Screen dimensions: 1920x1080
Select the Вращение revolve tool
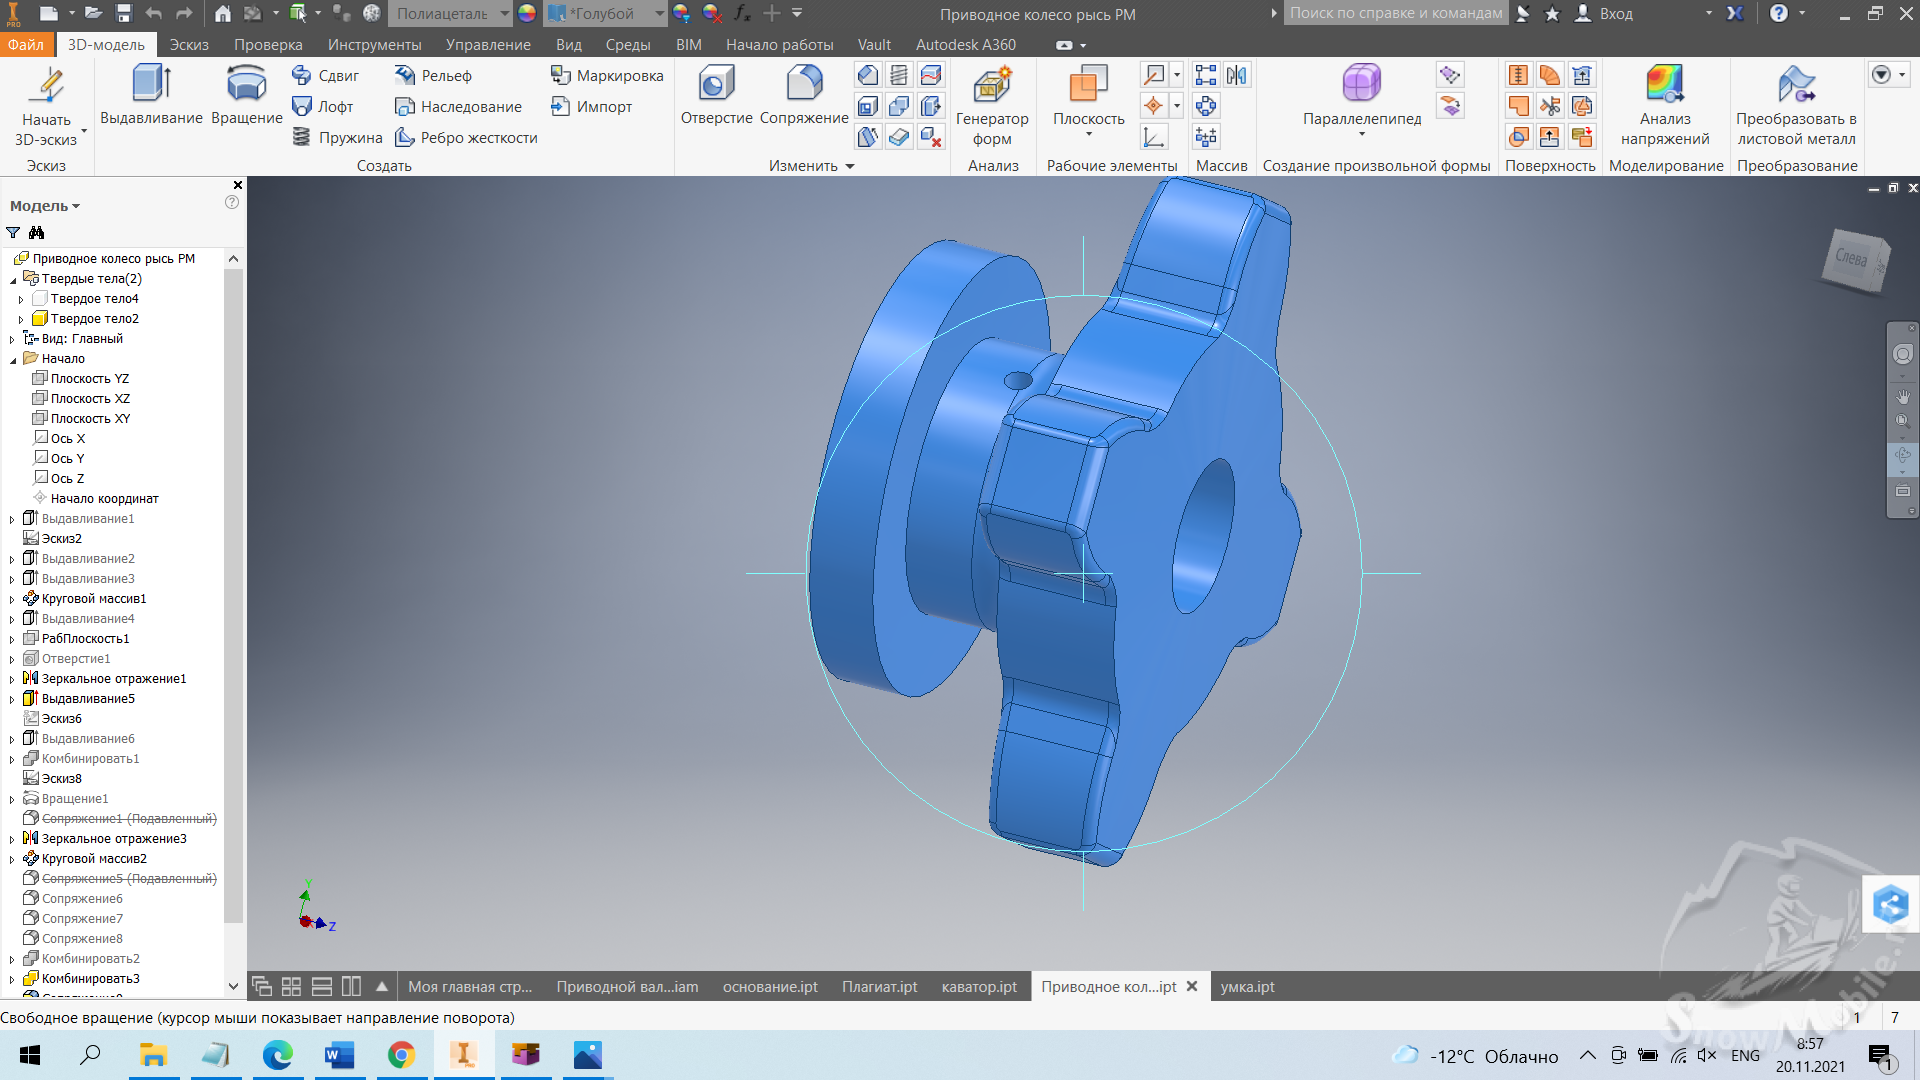click(246, 95)
